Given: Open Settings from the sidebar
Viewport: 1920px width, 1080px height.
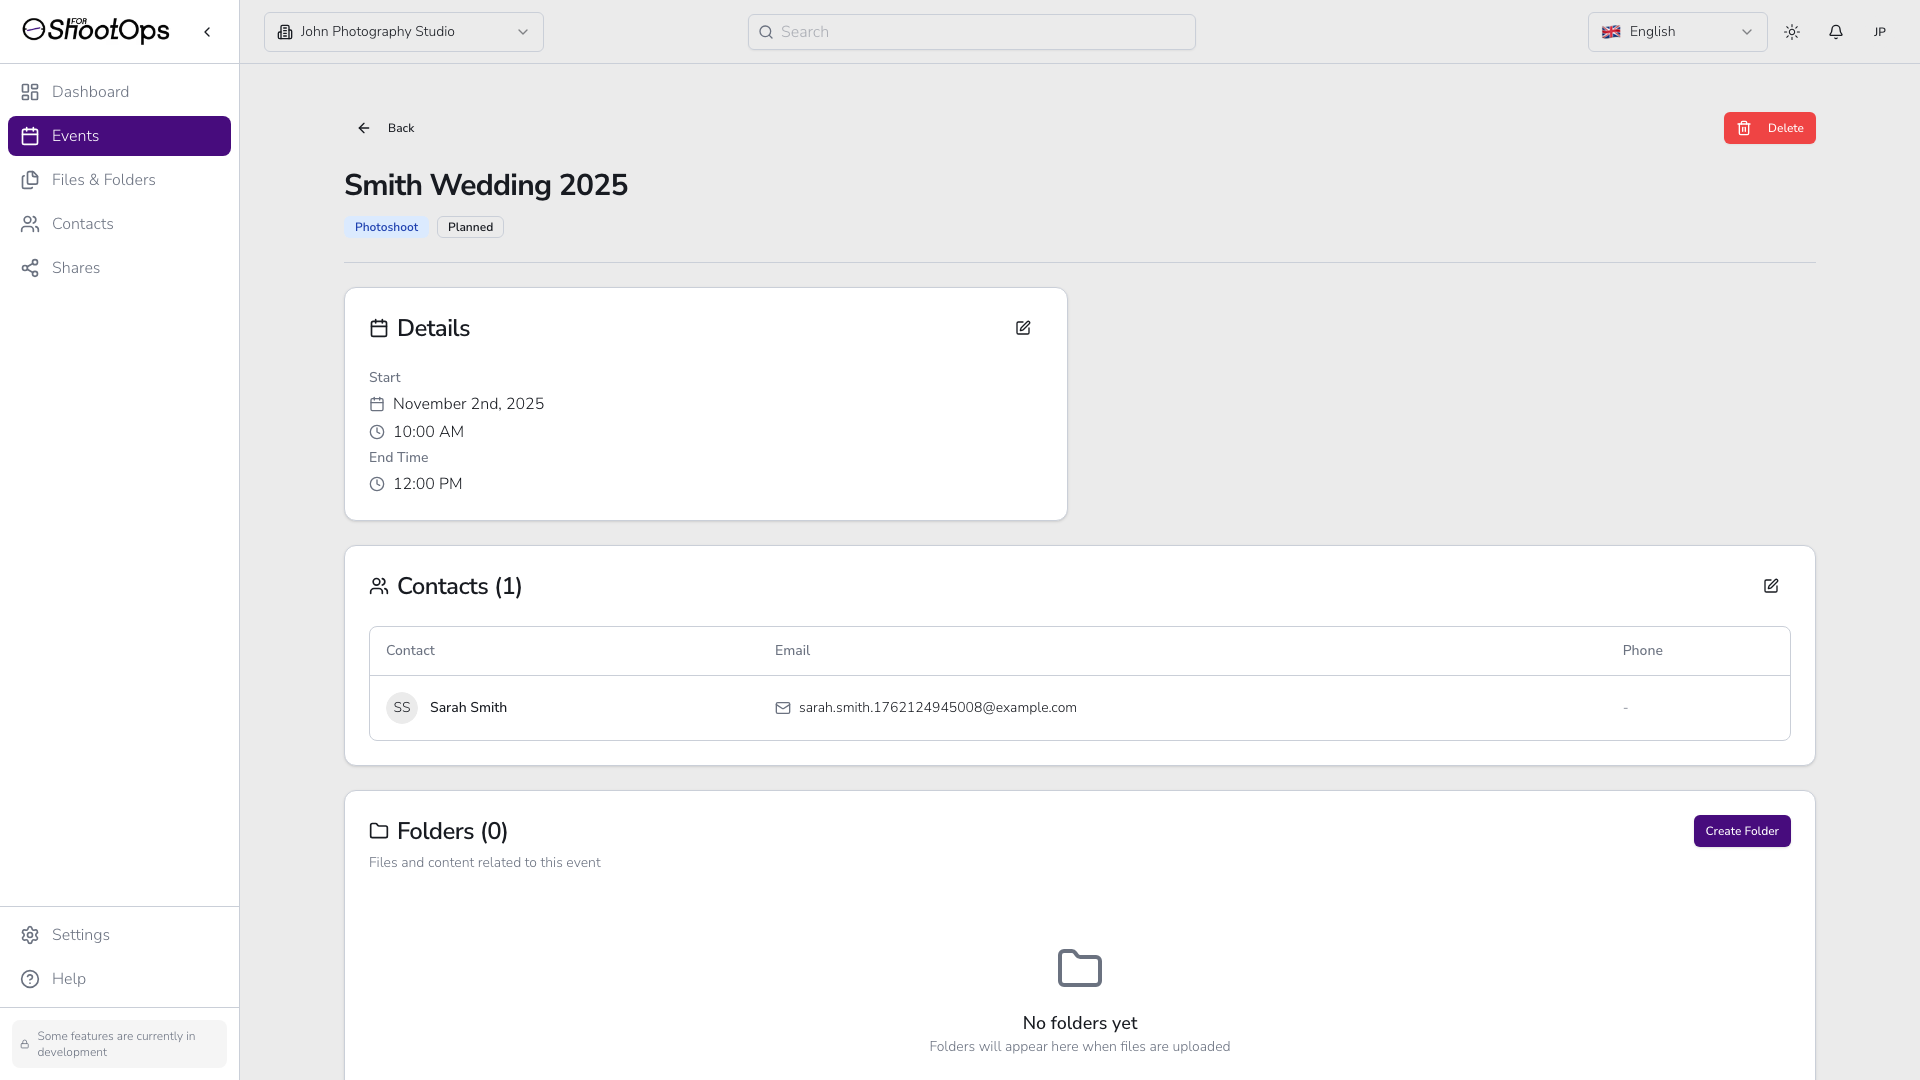Looking at the screenshot, I should pos(80,935).
